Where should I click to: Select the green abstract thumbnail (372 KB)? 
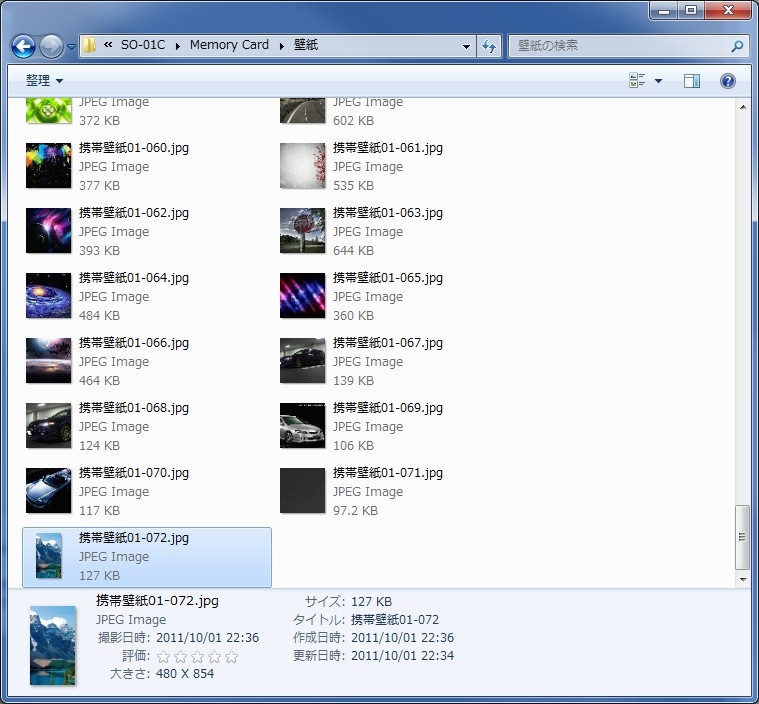point(48,110)
